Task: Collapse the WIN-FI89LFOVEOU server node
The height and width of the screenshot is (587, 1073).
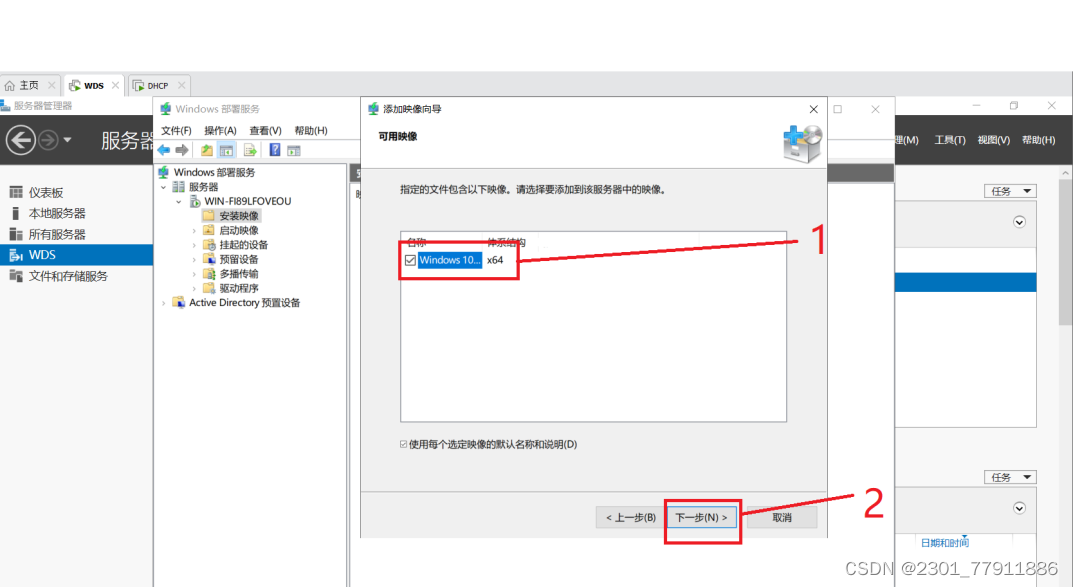Action: pyautogui.click(x=179, y=201)
